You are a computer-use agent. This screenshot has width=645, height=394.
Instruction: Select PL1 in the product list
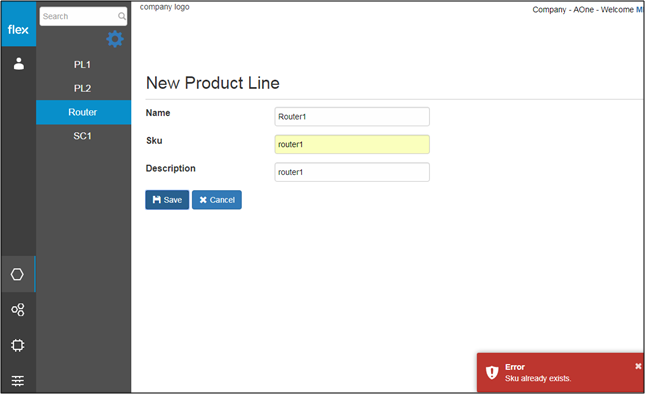[83, 65]
